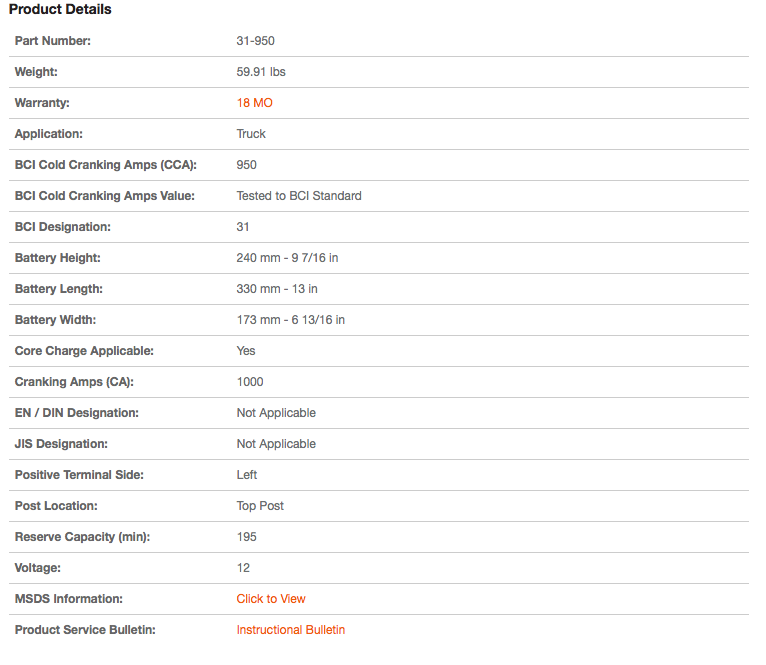Select the part number value 31-950
Screen dimensions: 766x665
(x=255, y=41)
